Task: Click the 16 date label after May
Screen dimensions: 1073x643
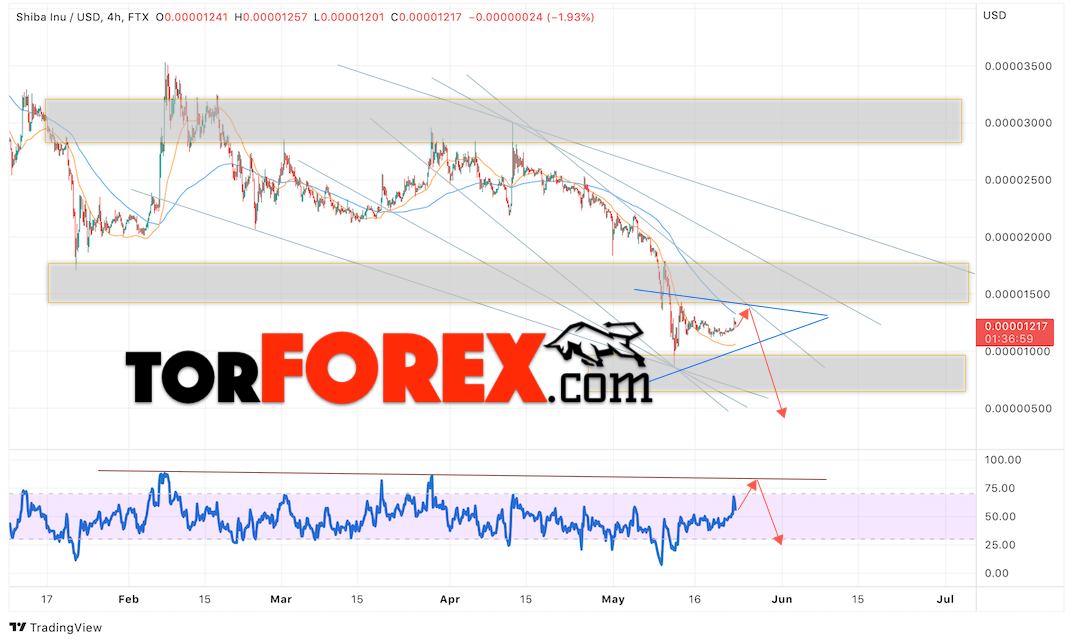Action: pos(695,599)
